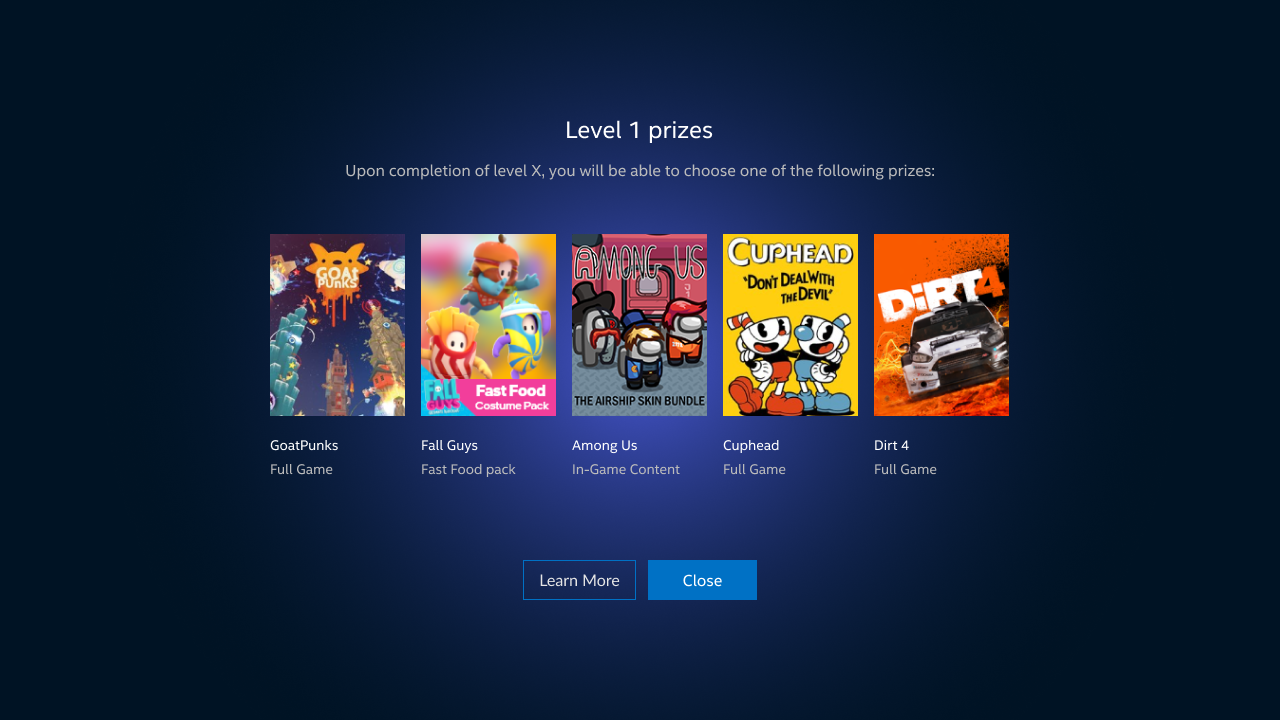1280x720 pixels.
Task: Pick the Among Us Airship Skin Bundle artwork
Action: [x=639, y=325]
